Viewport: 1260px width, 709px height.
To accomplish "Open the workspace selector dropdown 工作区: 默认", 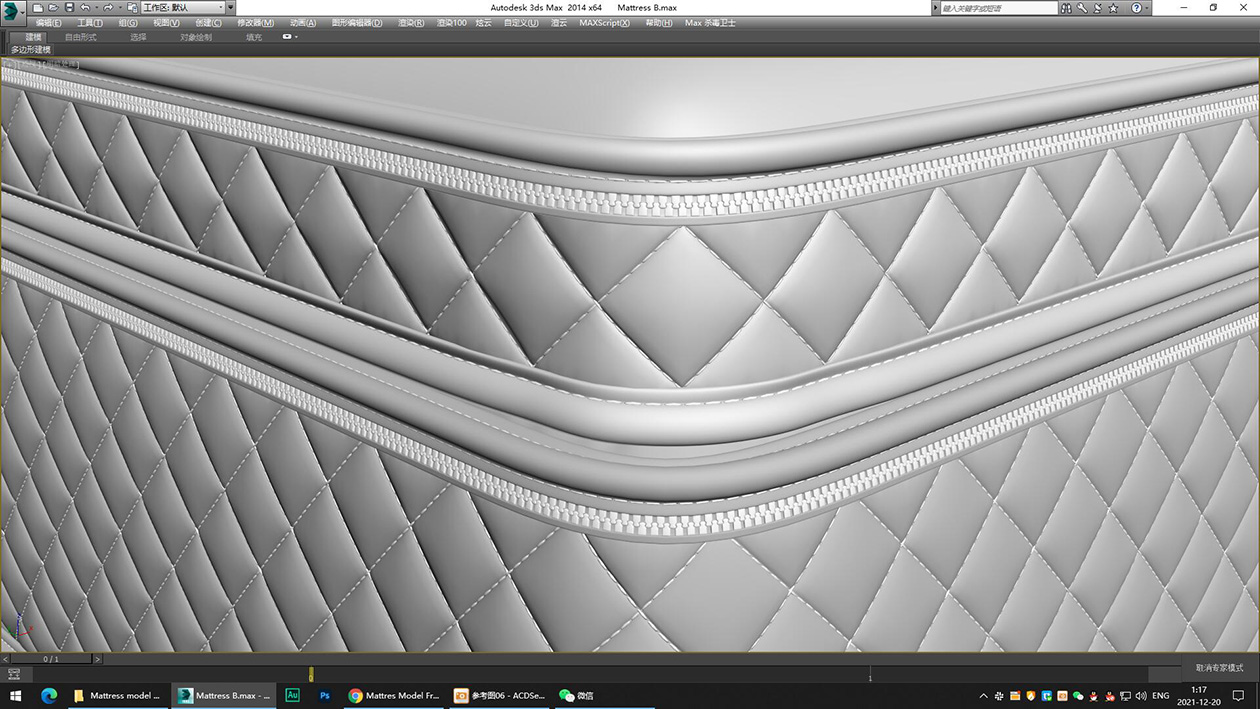I will pyautogui.click(x=183, y=8).
